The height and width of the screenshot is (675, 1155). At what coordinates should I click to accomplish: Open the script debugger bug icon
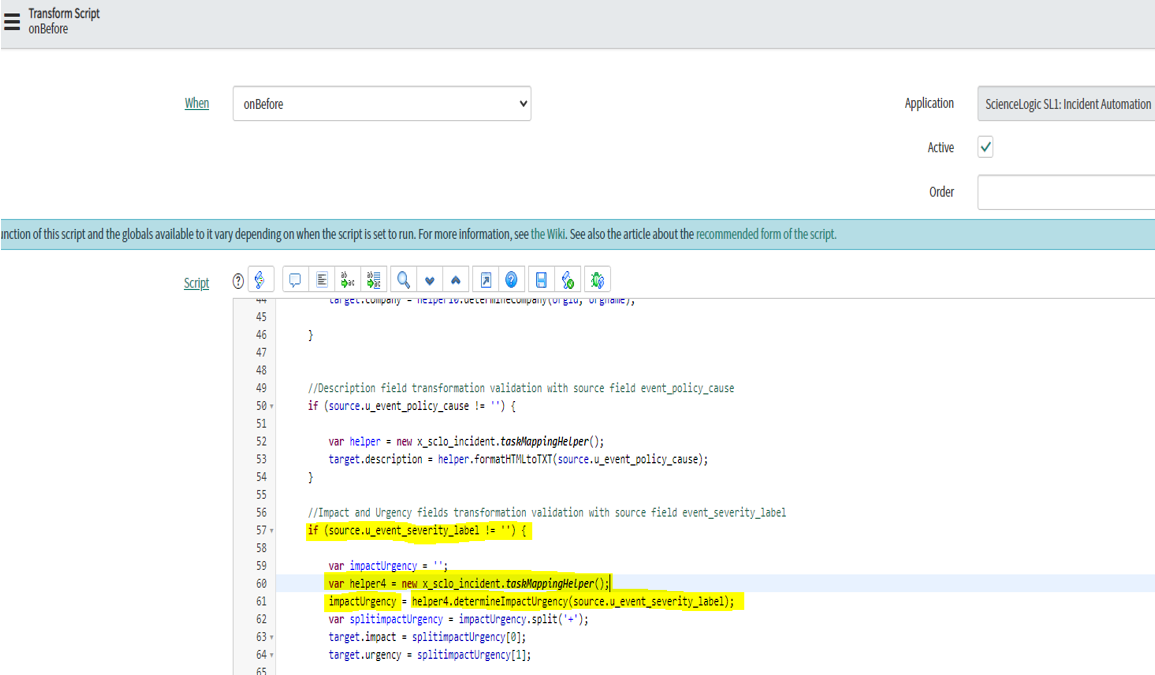pyautogui.click(x=597, y=281)
